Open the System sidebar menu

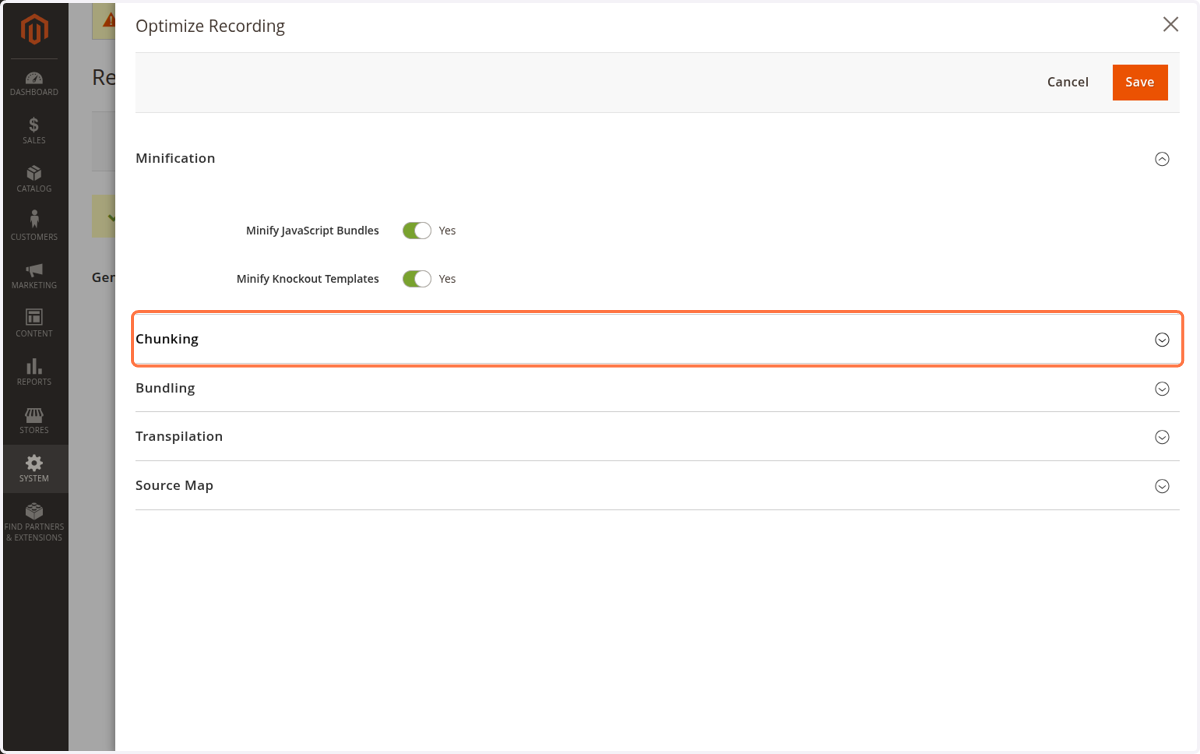[x=34, y=468]
